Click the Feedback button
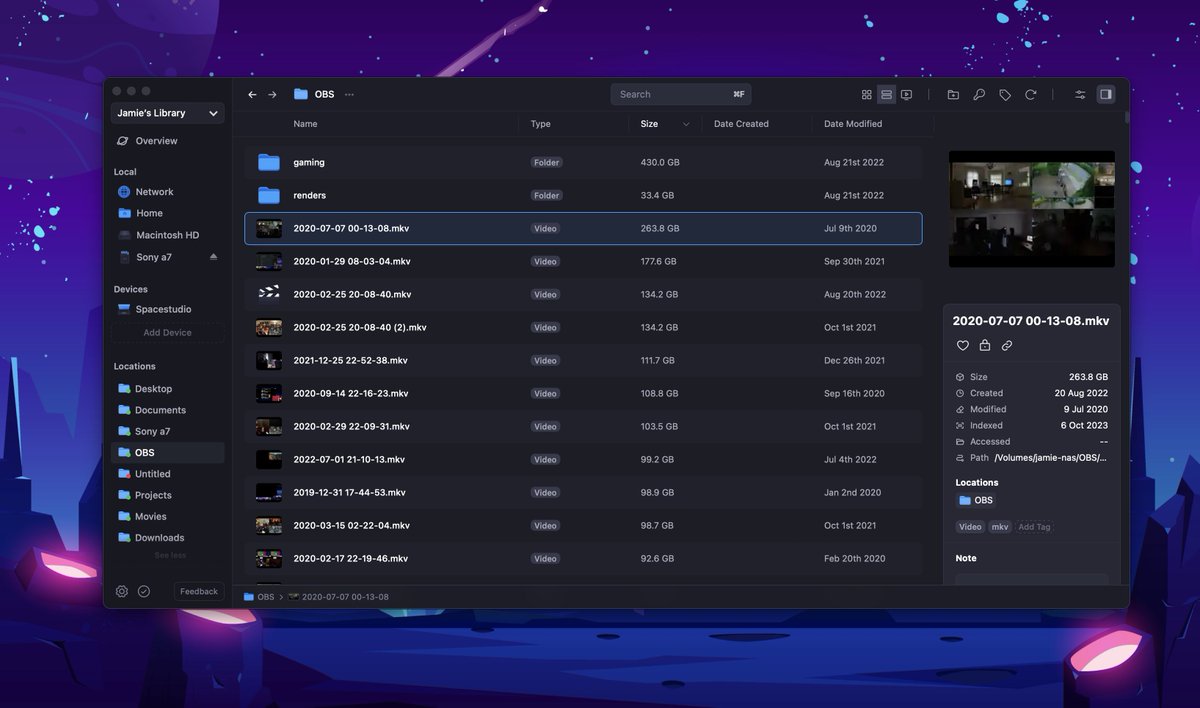Screen dimensions: 1200x708 199,591
